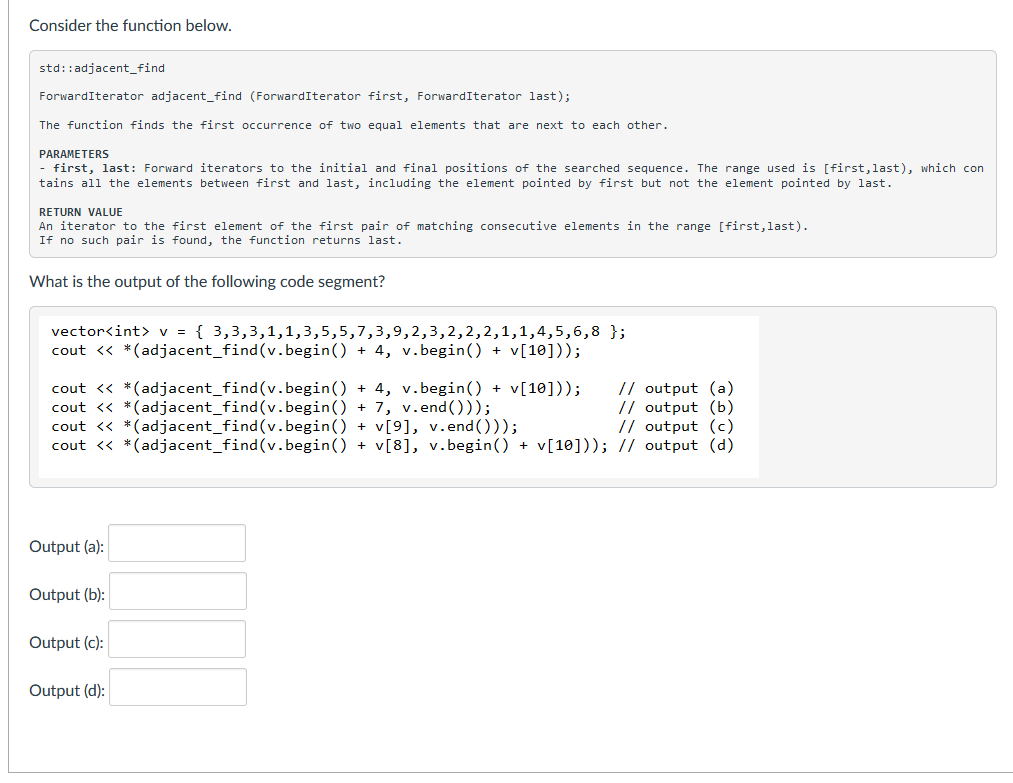Click the '// output (b)' comment
Screen dimensions: 1013x783
(x=676, y=408)
